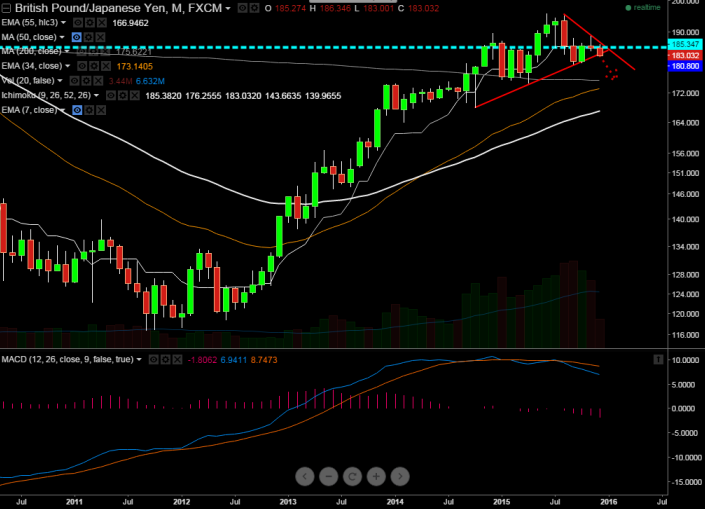Screen dimensions: 705x509
Task: Expand the Vol (20, false) dropdown arrow
Action: 60,81
